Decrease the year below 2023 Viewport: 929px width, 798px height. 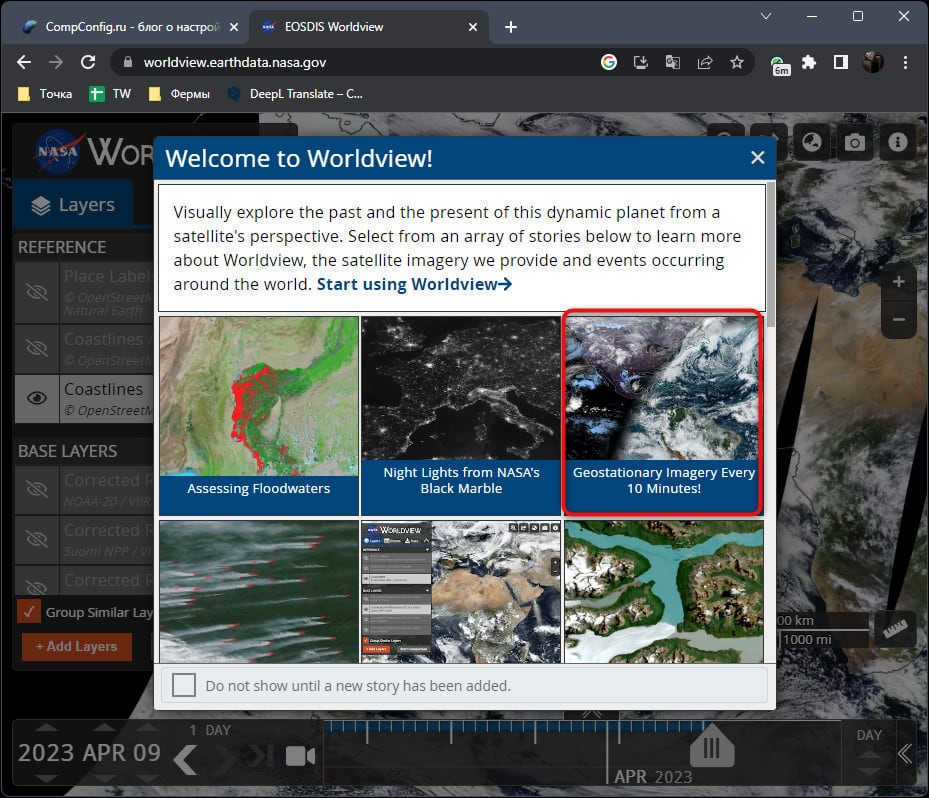46,778
